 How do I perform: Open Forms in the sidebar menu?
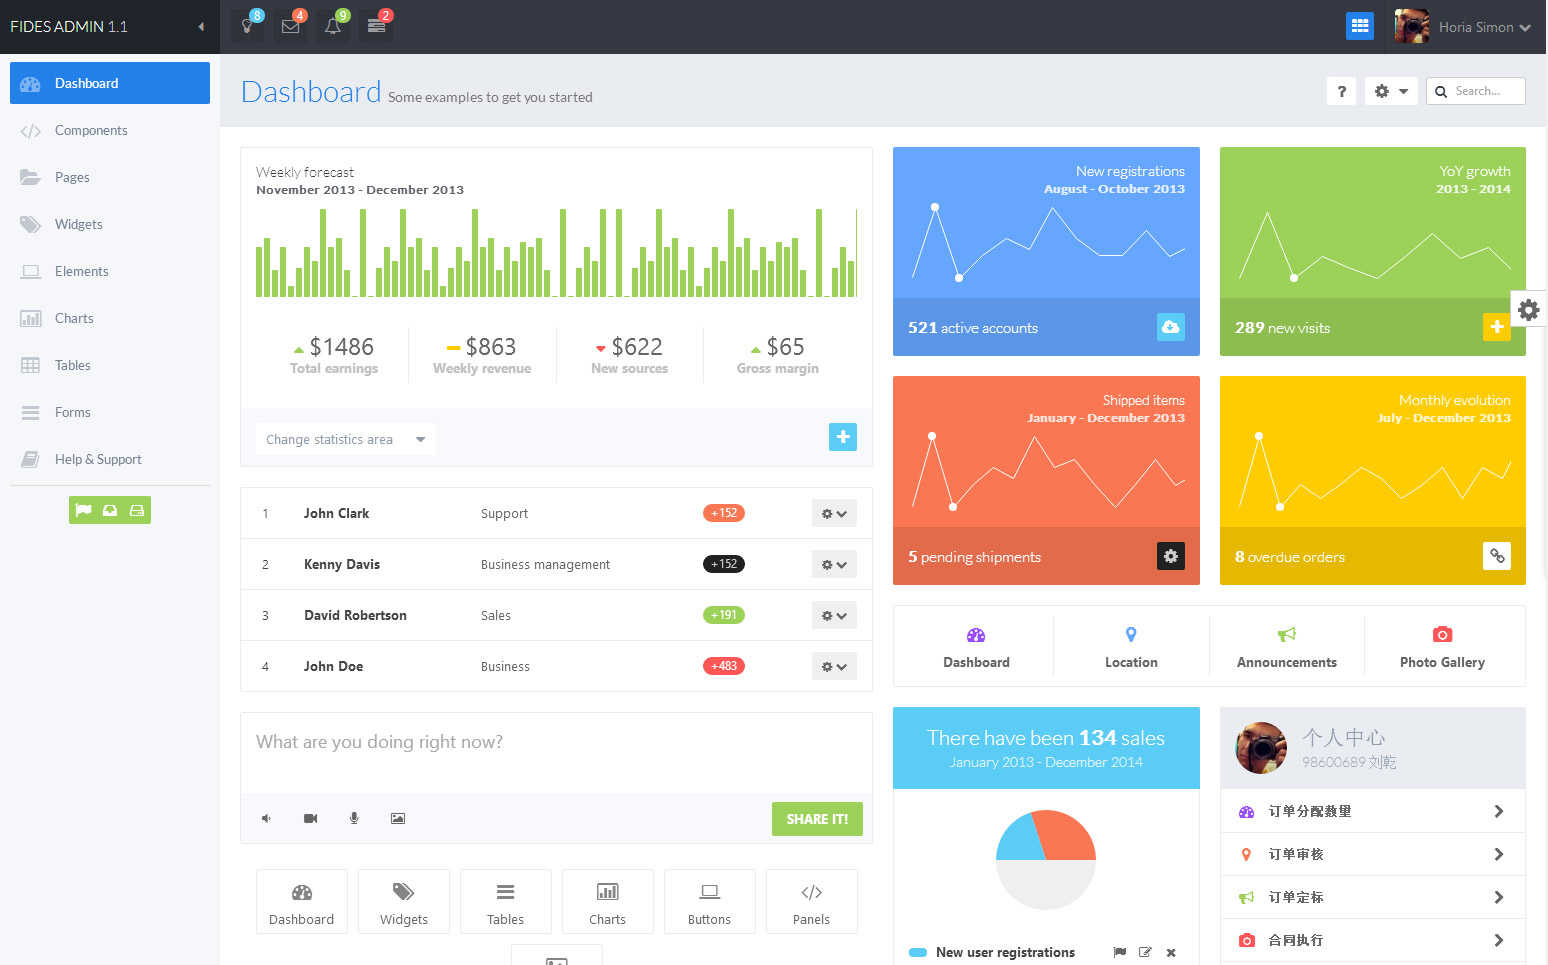tap(110, 412)
